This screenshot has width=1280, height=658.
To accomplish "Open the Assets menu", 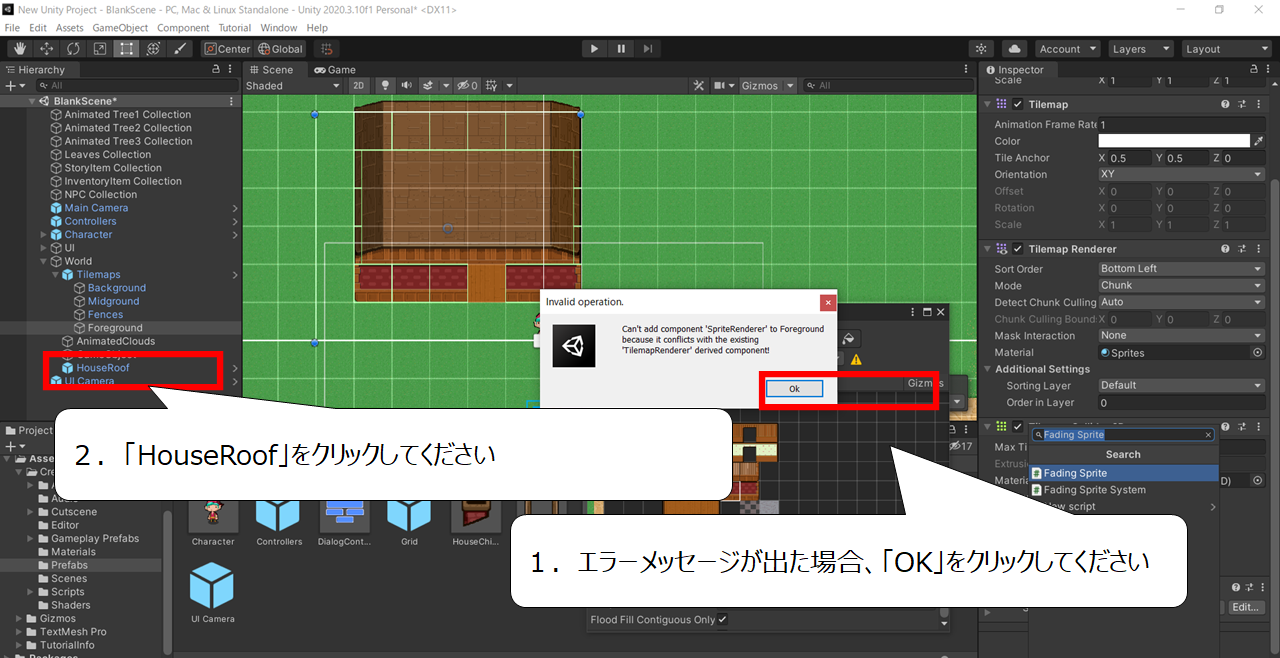I will pyautogui.click(x=70, y=28).
